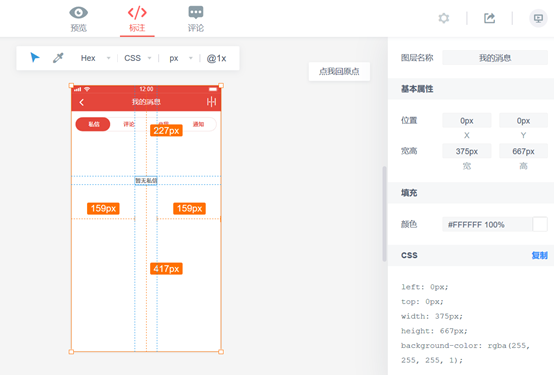Select the 私信 pill tab in mockup
This screenshot has width=554, height=375.
[93, 124]
